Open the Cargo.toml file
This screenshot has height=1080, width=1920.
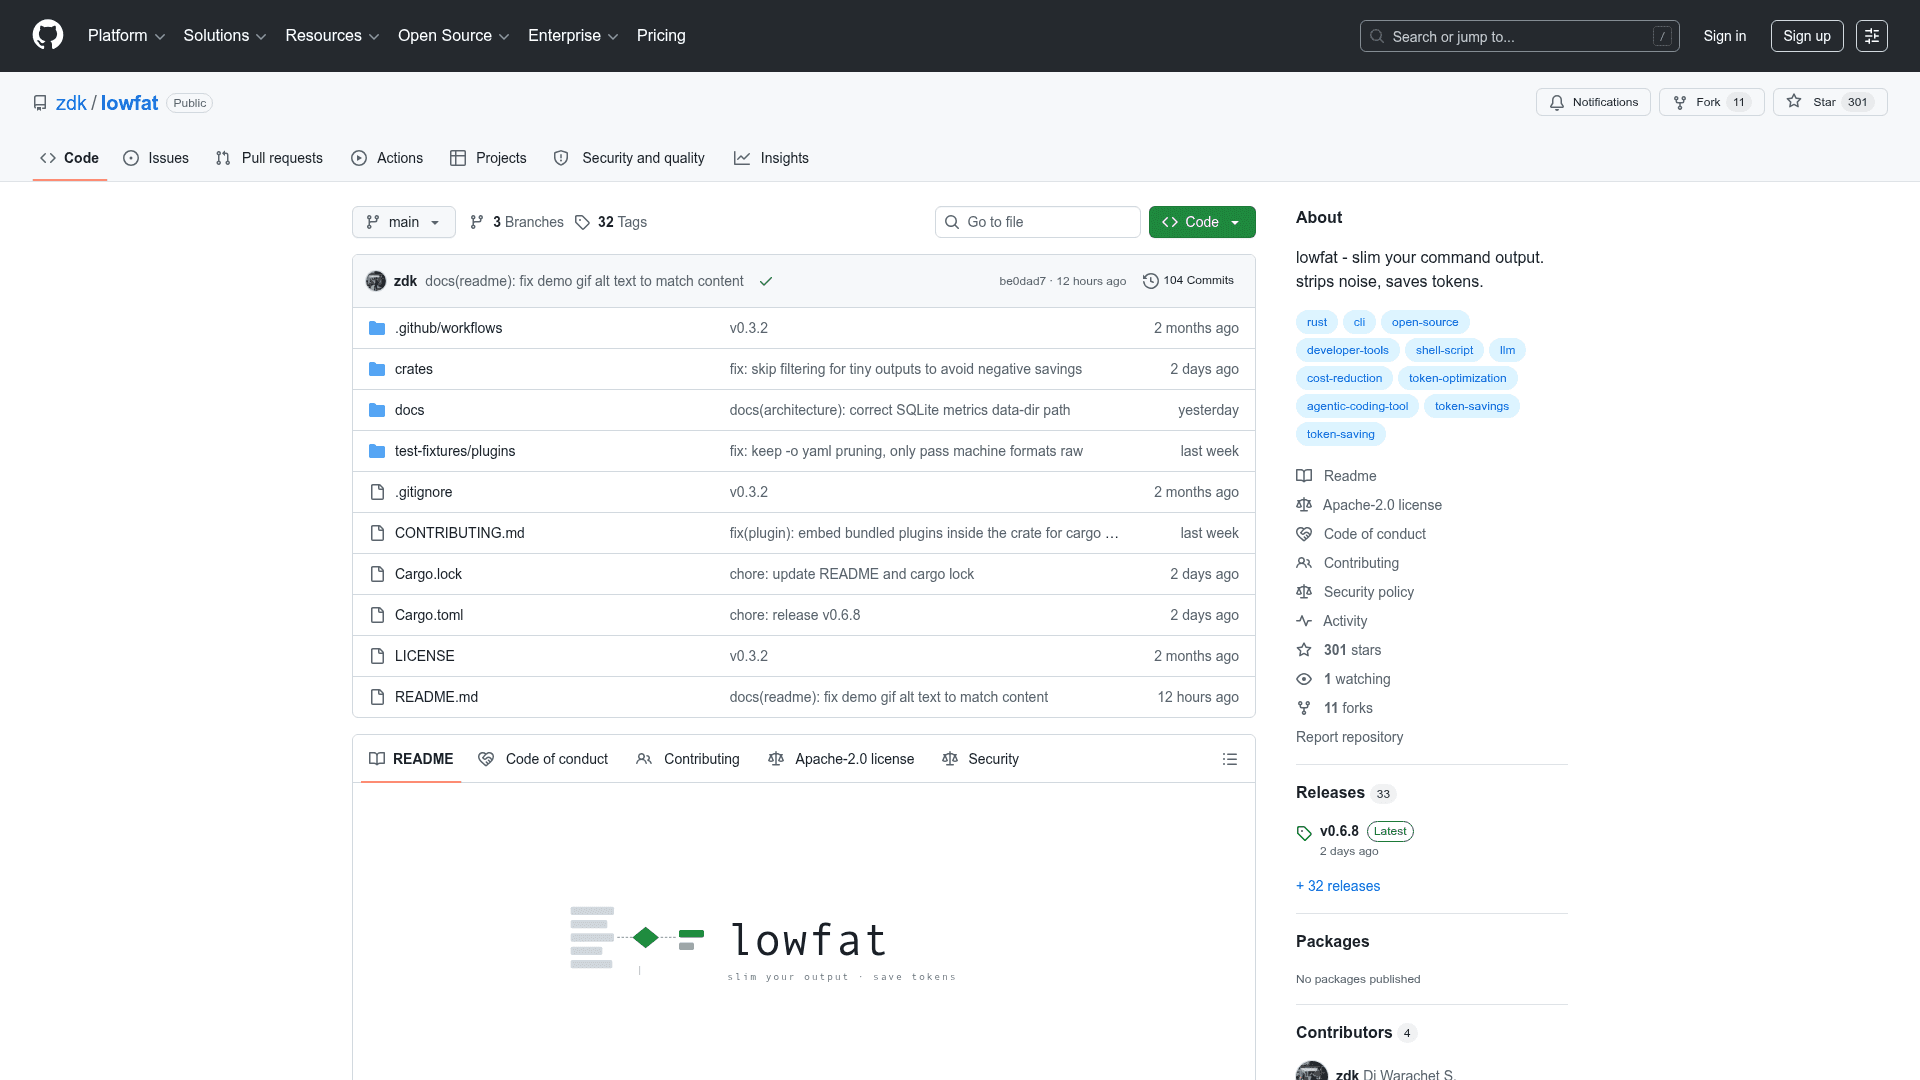point(429,615)
